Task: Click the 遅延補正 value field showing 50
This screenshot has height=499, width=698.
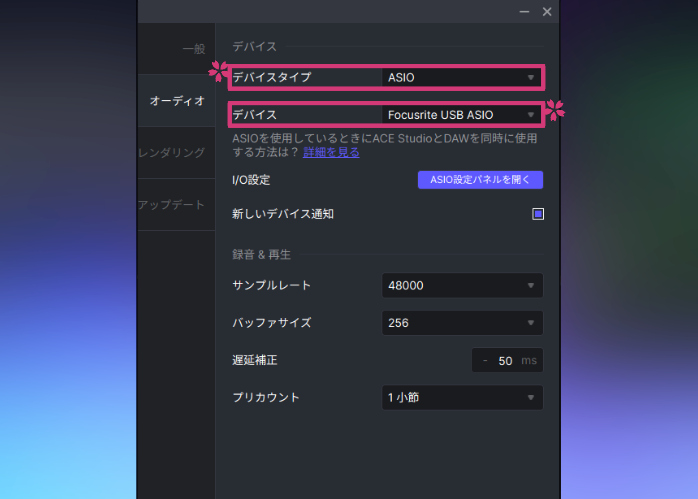Action: 505,360
